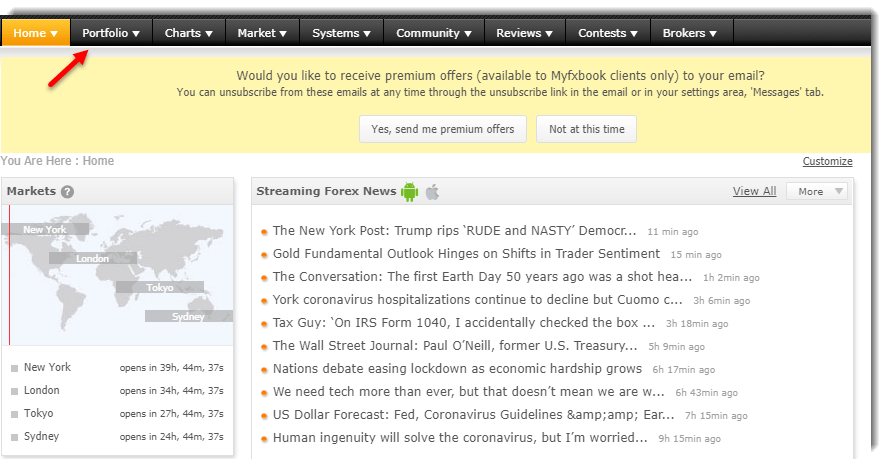Expand the Reviews menu

click(524, 33)
